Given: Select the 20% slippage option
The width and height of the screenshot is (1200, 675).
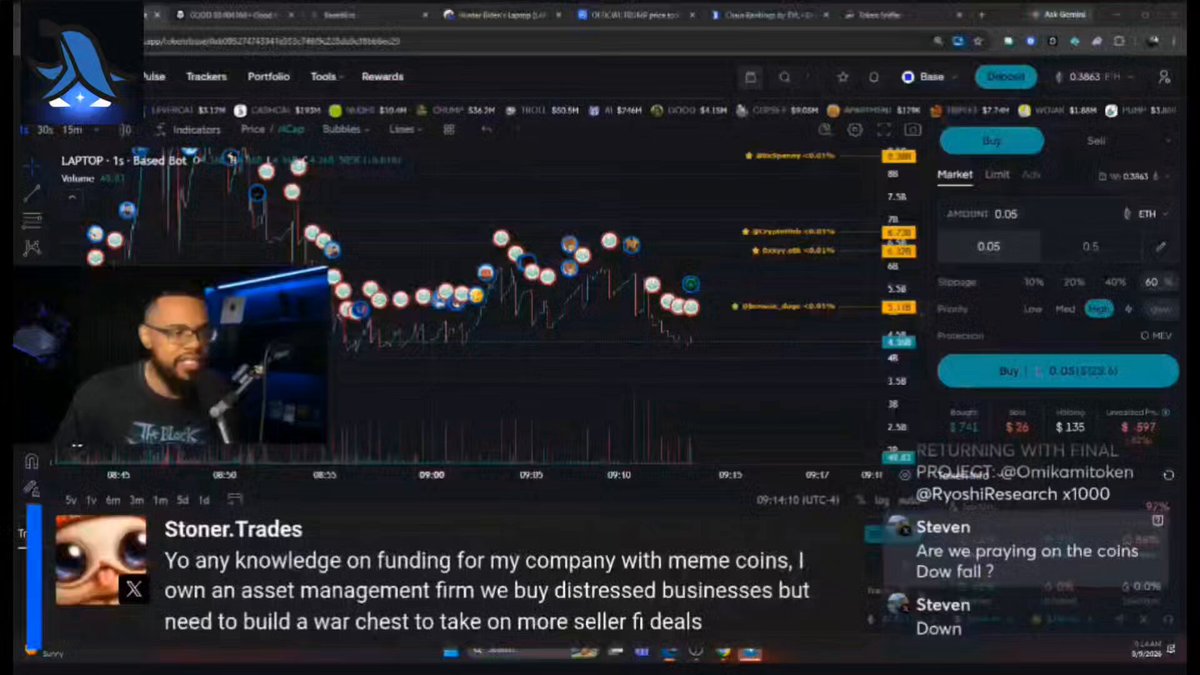Looking at the screenshot, I should (1074, 283).
